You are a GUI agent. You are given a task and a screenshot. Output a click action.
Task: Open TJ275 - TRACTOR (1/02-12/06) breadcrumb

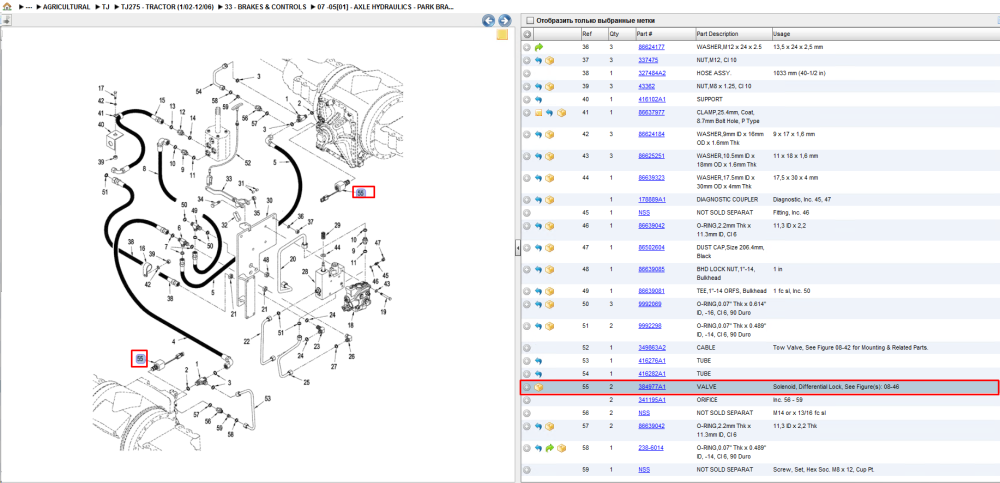click(167, 7)
